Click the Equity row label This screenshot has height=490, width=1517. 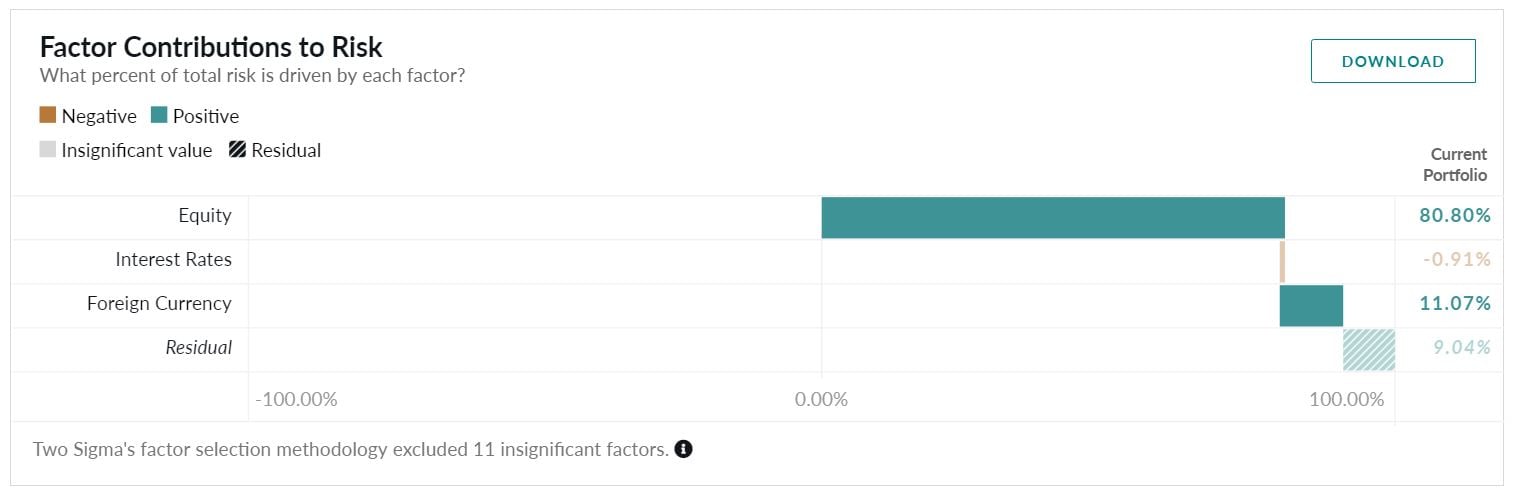[x=205, y=216]
